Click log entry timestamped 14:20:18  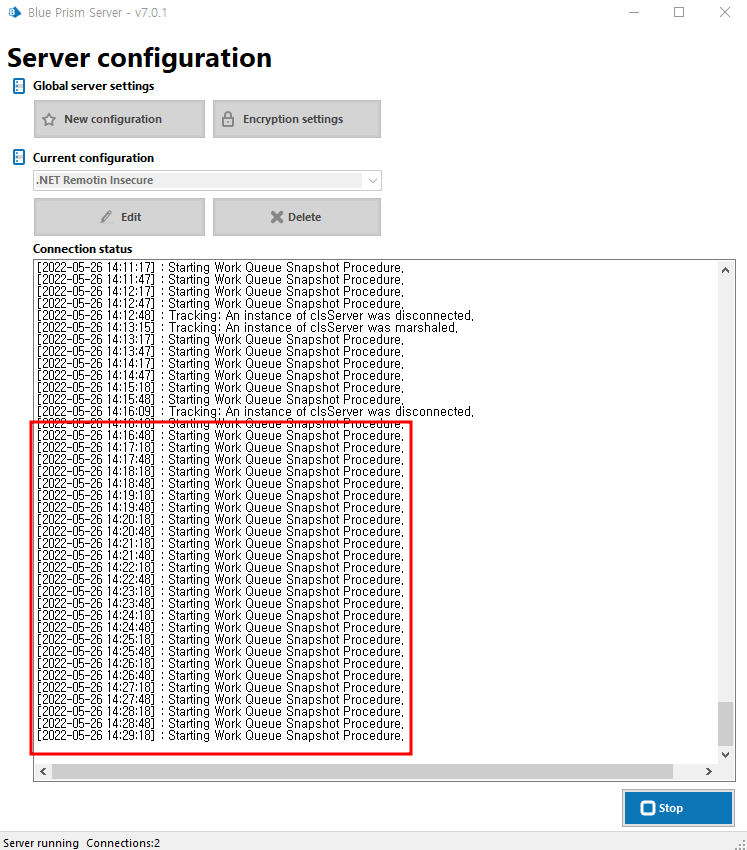pos(220,519)
